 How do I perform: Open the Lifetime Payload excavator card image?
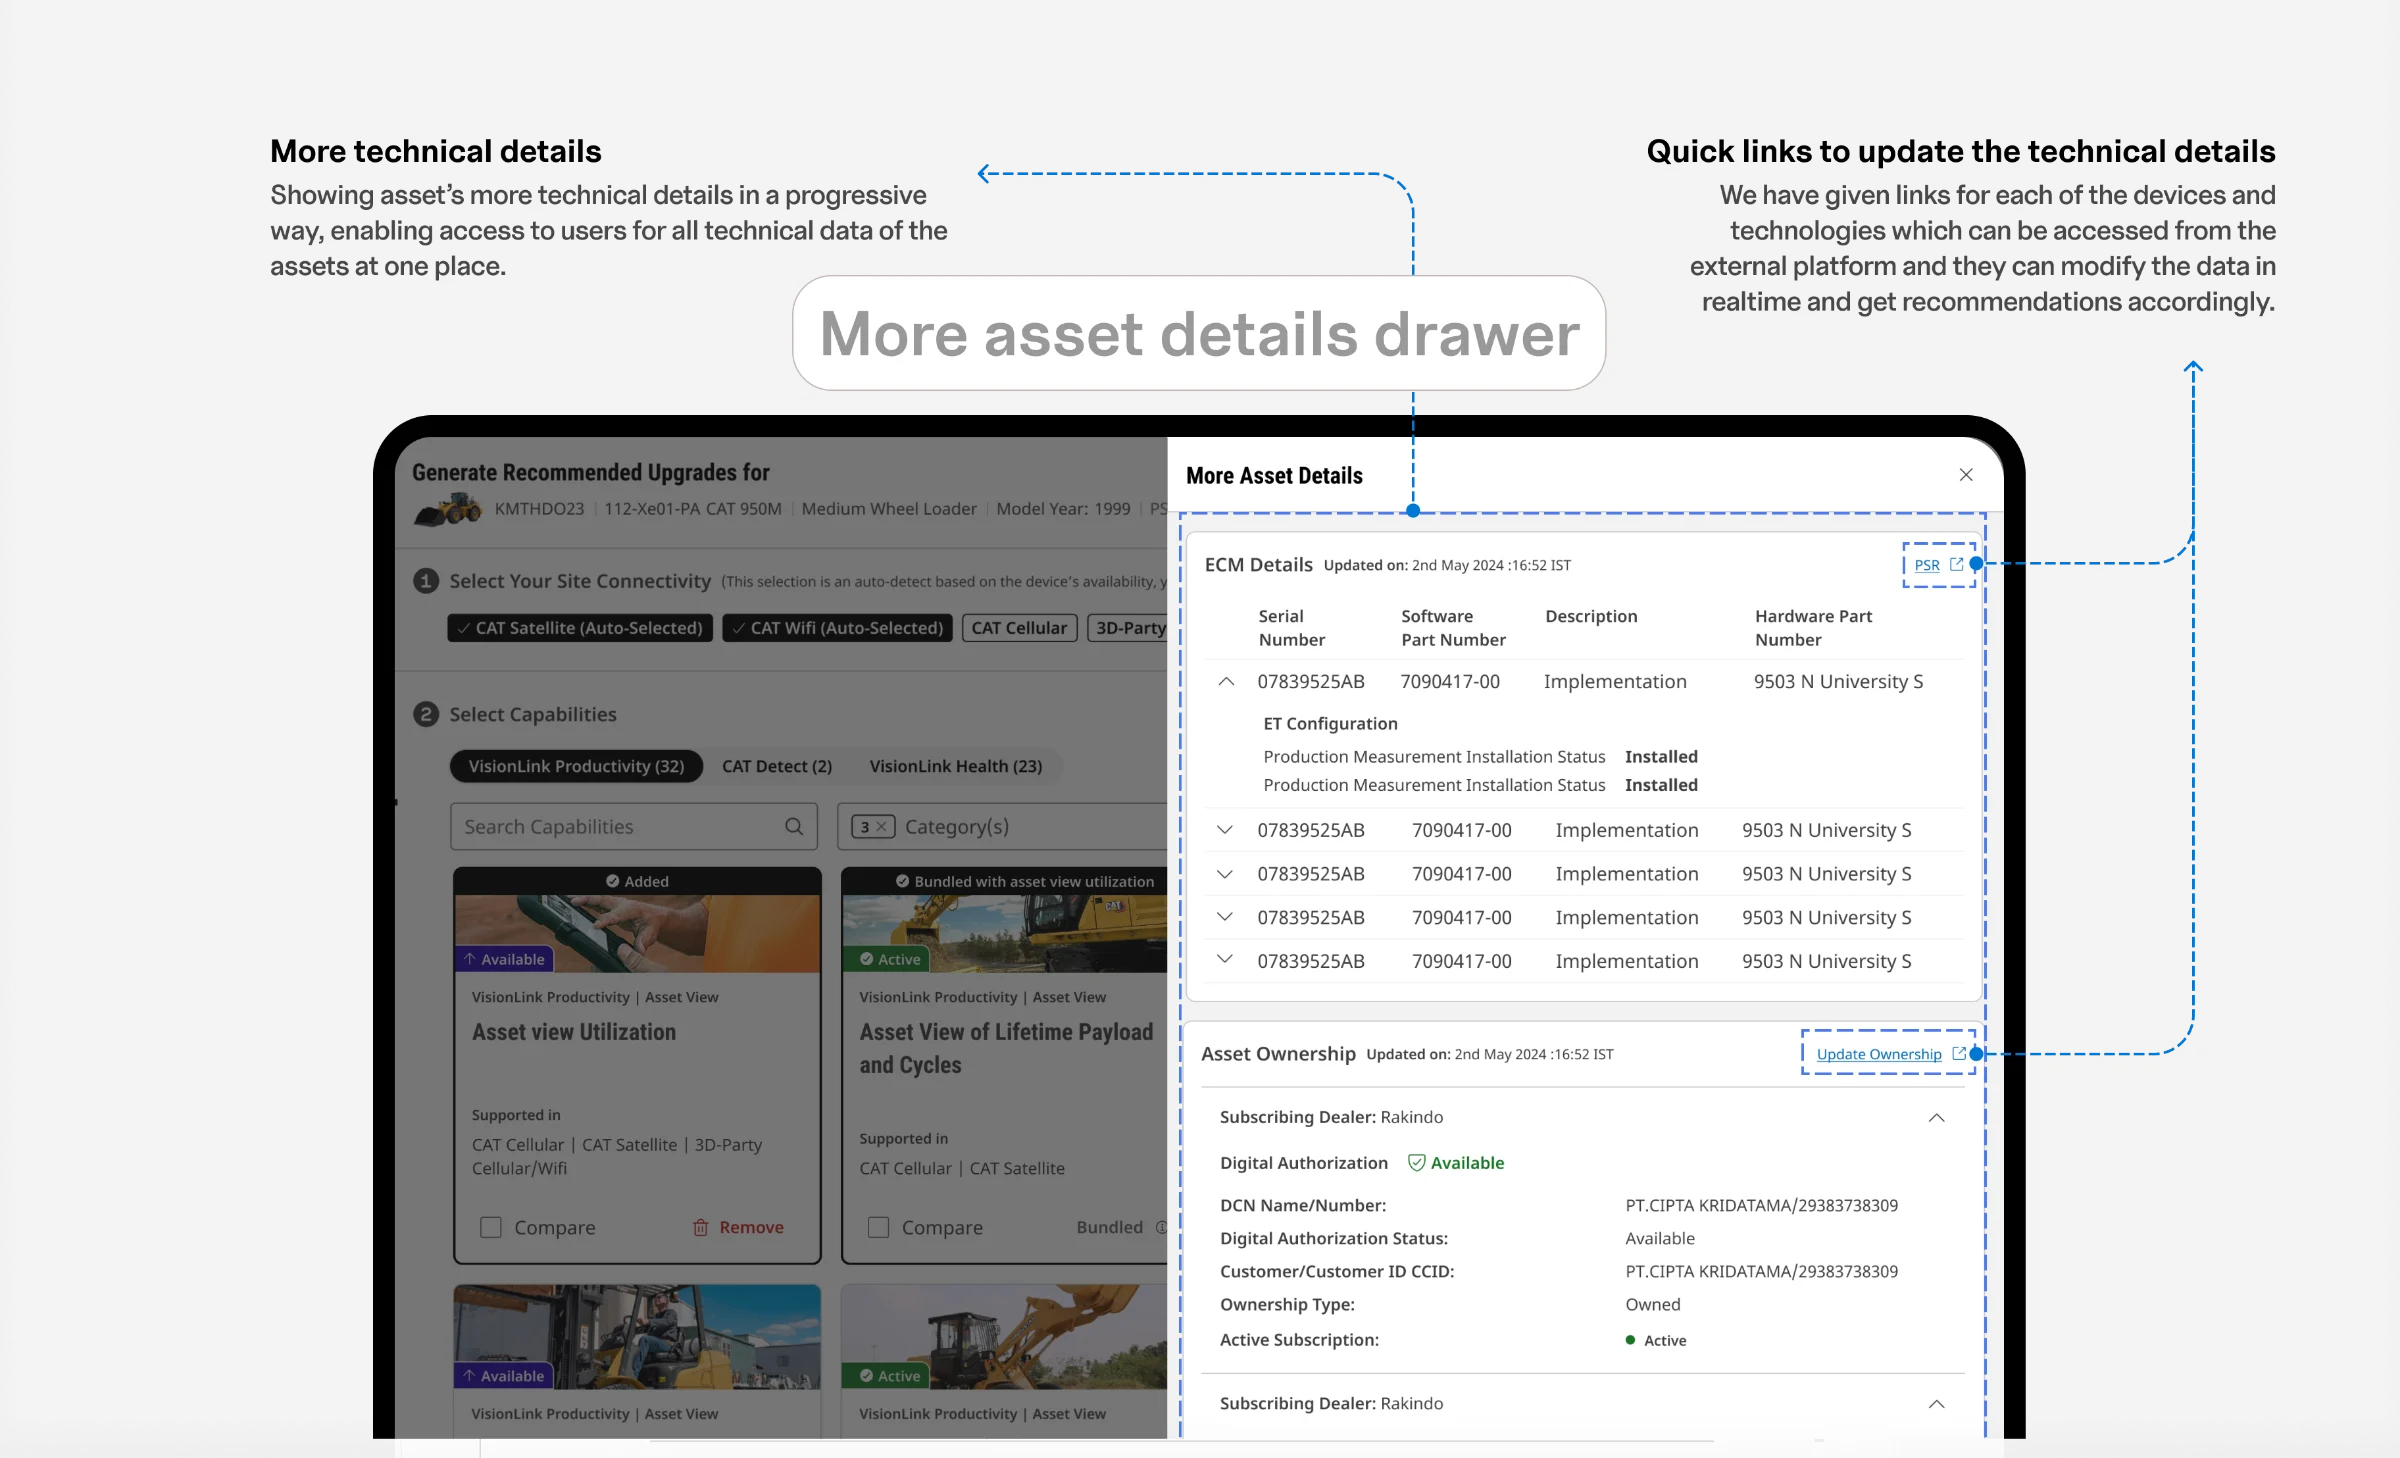(x=1005, y=933)
